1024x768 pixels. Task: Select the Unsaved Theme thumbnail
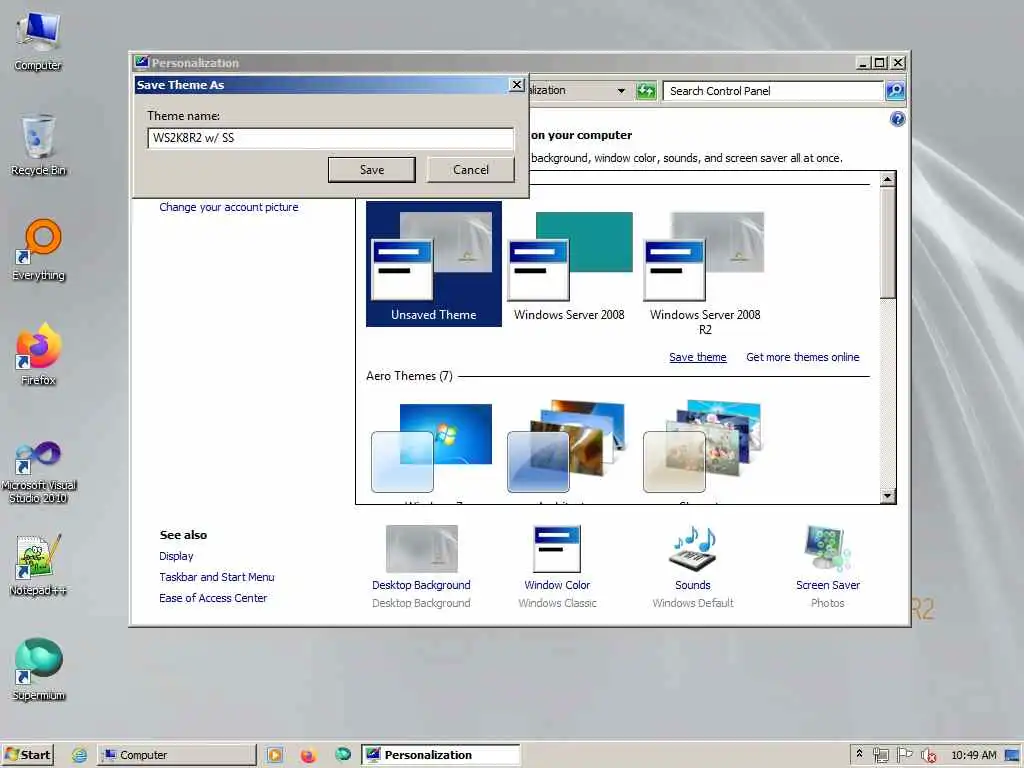click(x=434, y=263)
